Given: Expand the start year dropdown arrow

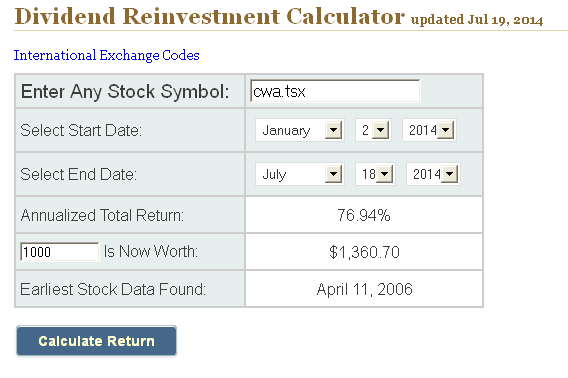Looking at the screenshot, I should (446, 130).
